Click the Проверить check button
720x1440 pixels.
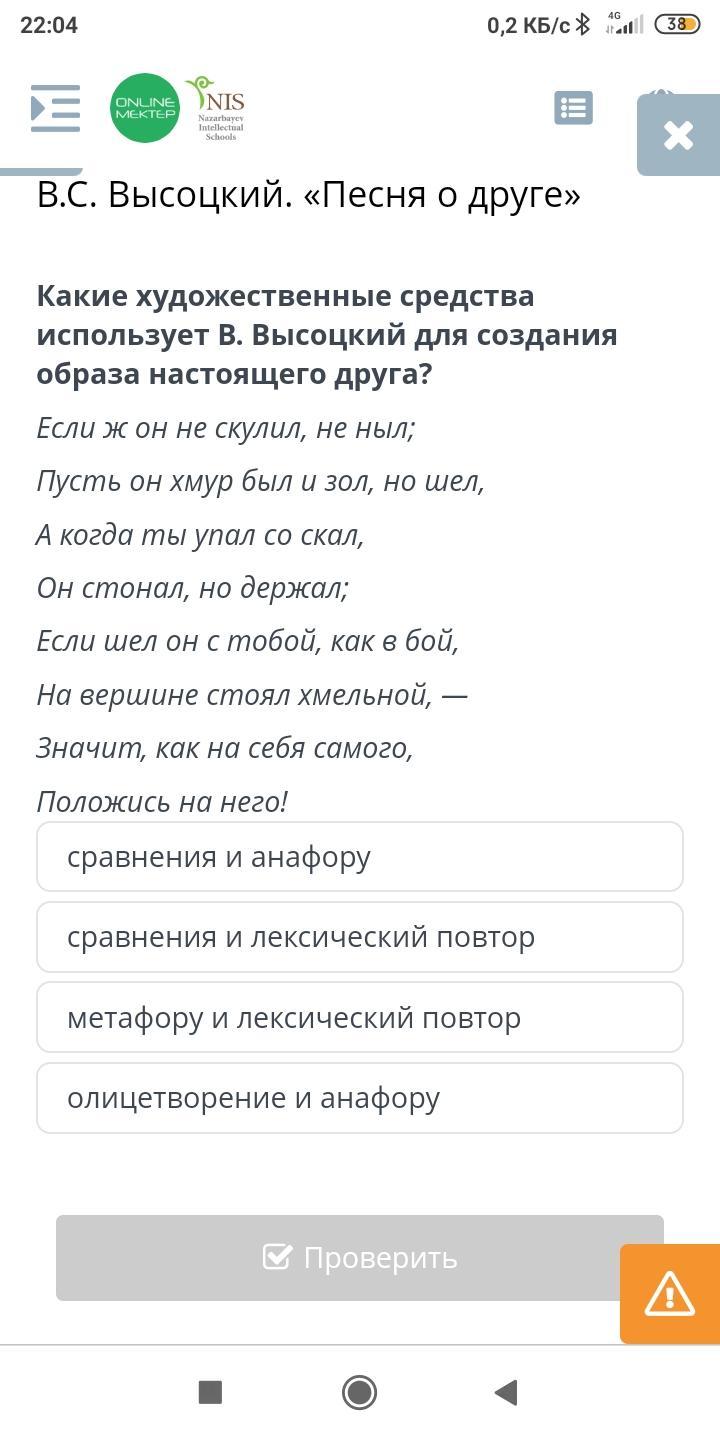coord(360,1258)
